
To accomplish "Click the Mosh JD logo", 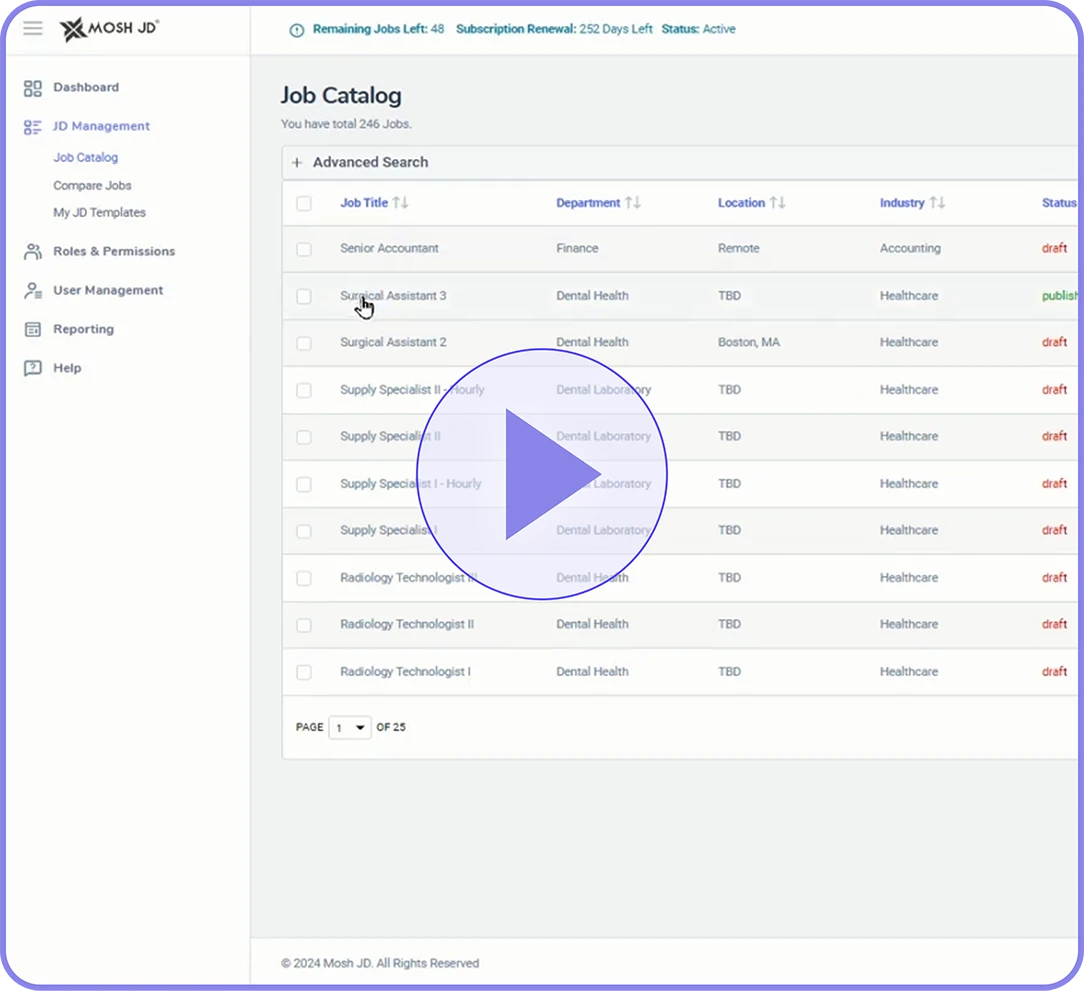I will tap(108, 28).
